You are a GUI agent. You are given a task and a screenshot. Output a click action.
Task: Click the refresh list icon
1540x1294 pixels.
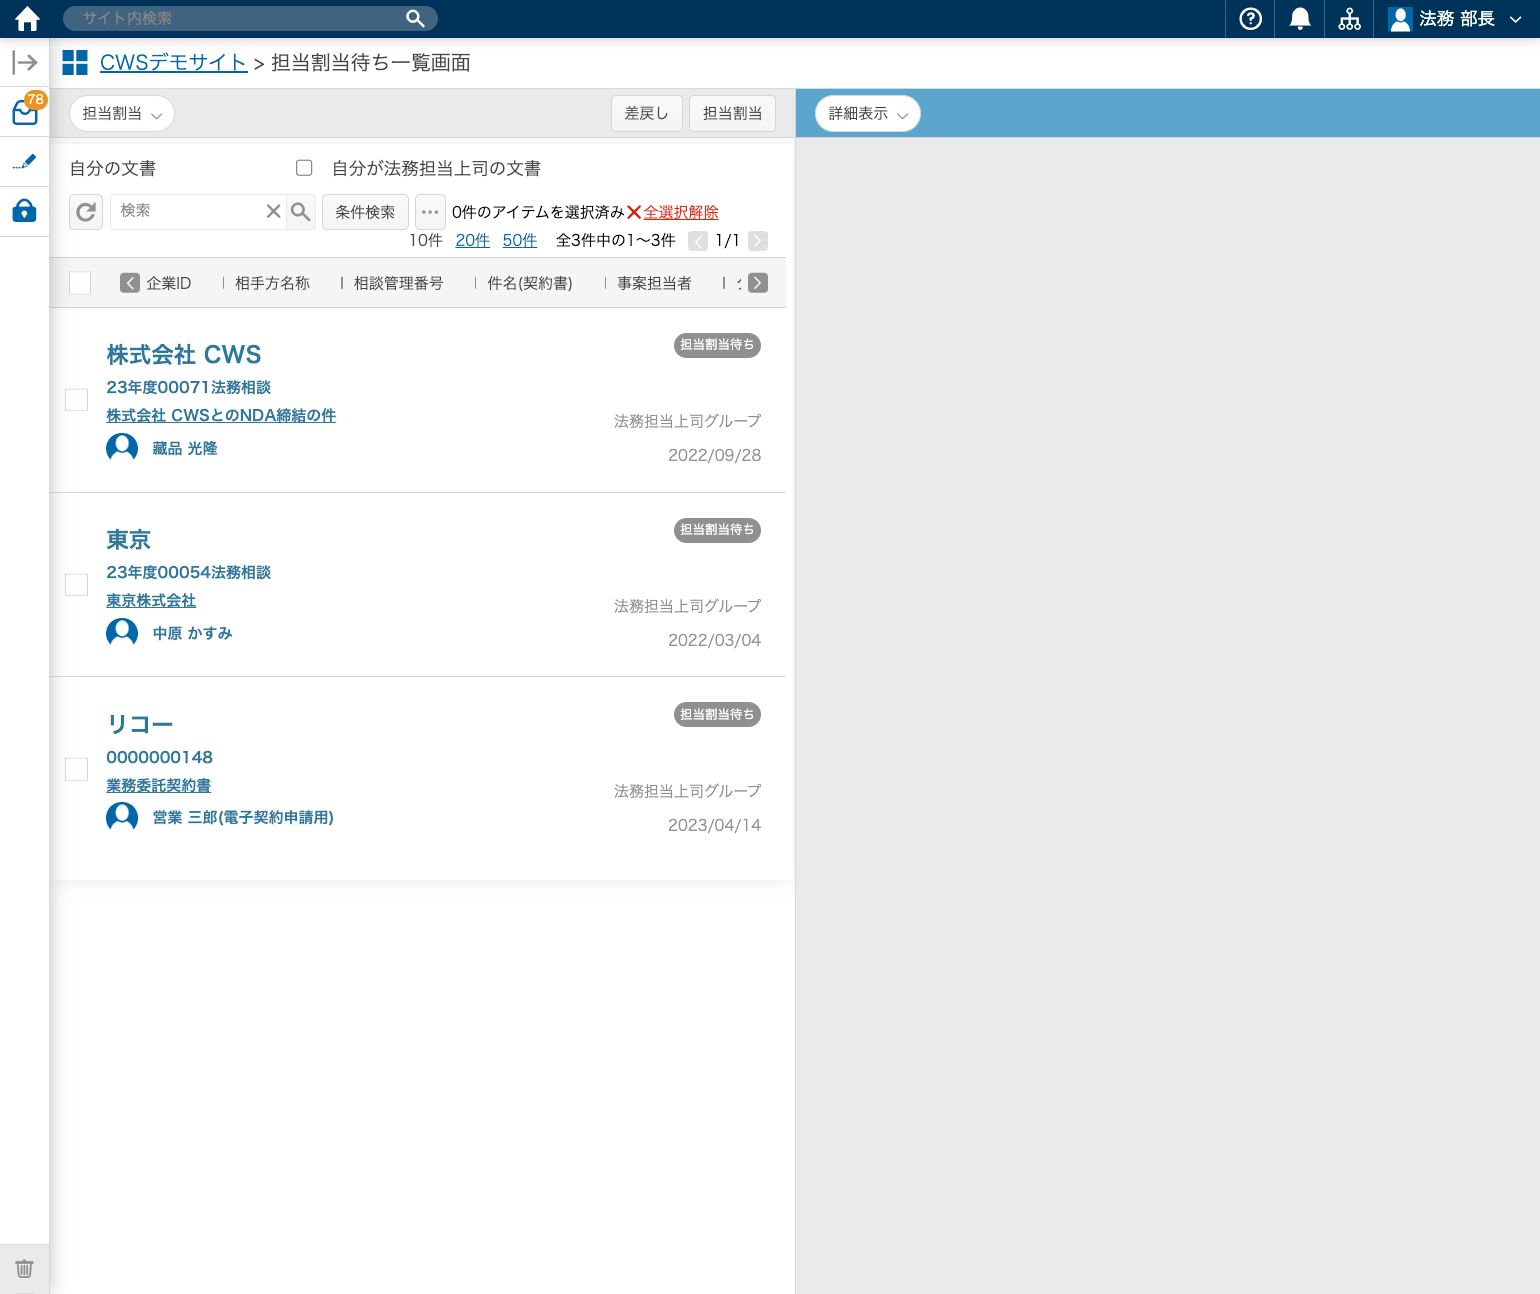pyautogui.click(x=86, y=212)
